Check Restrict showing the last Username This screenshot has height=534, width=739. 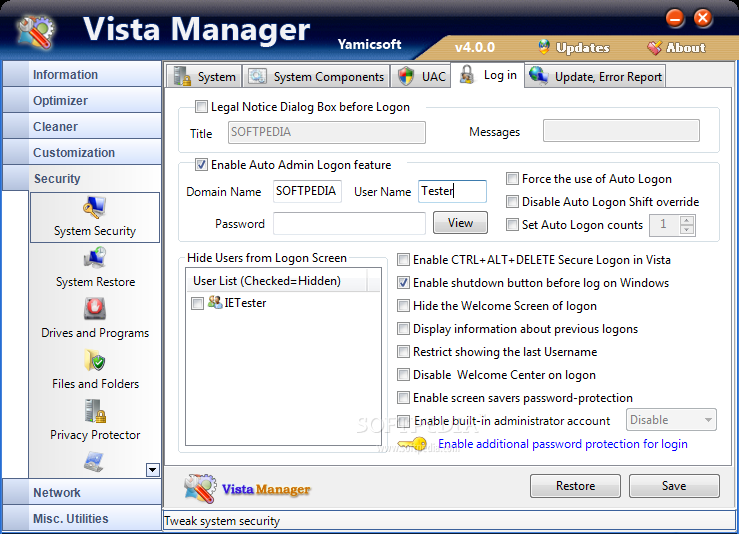(x=403, y=352)
